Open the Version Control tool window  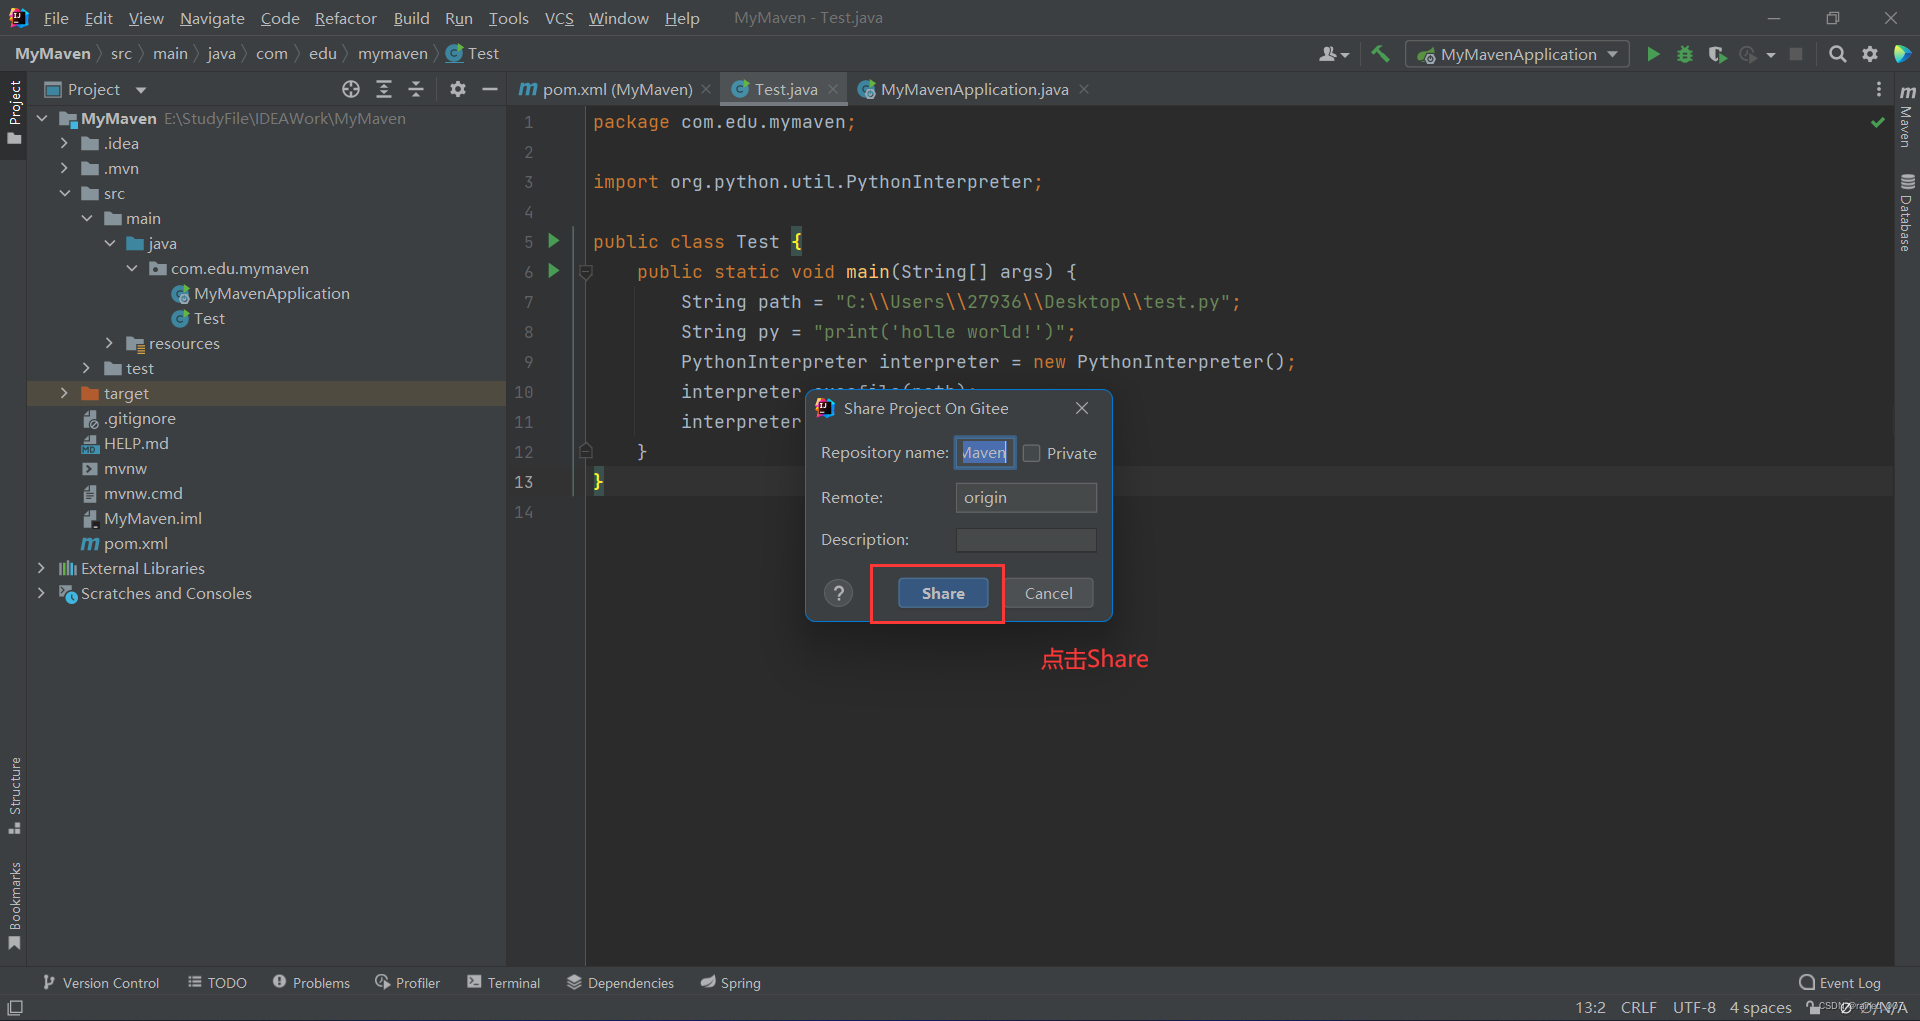tap(100, 983)
